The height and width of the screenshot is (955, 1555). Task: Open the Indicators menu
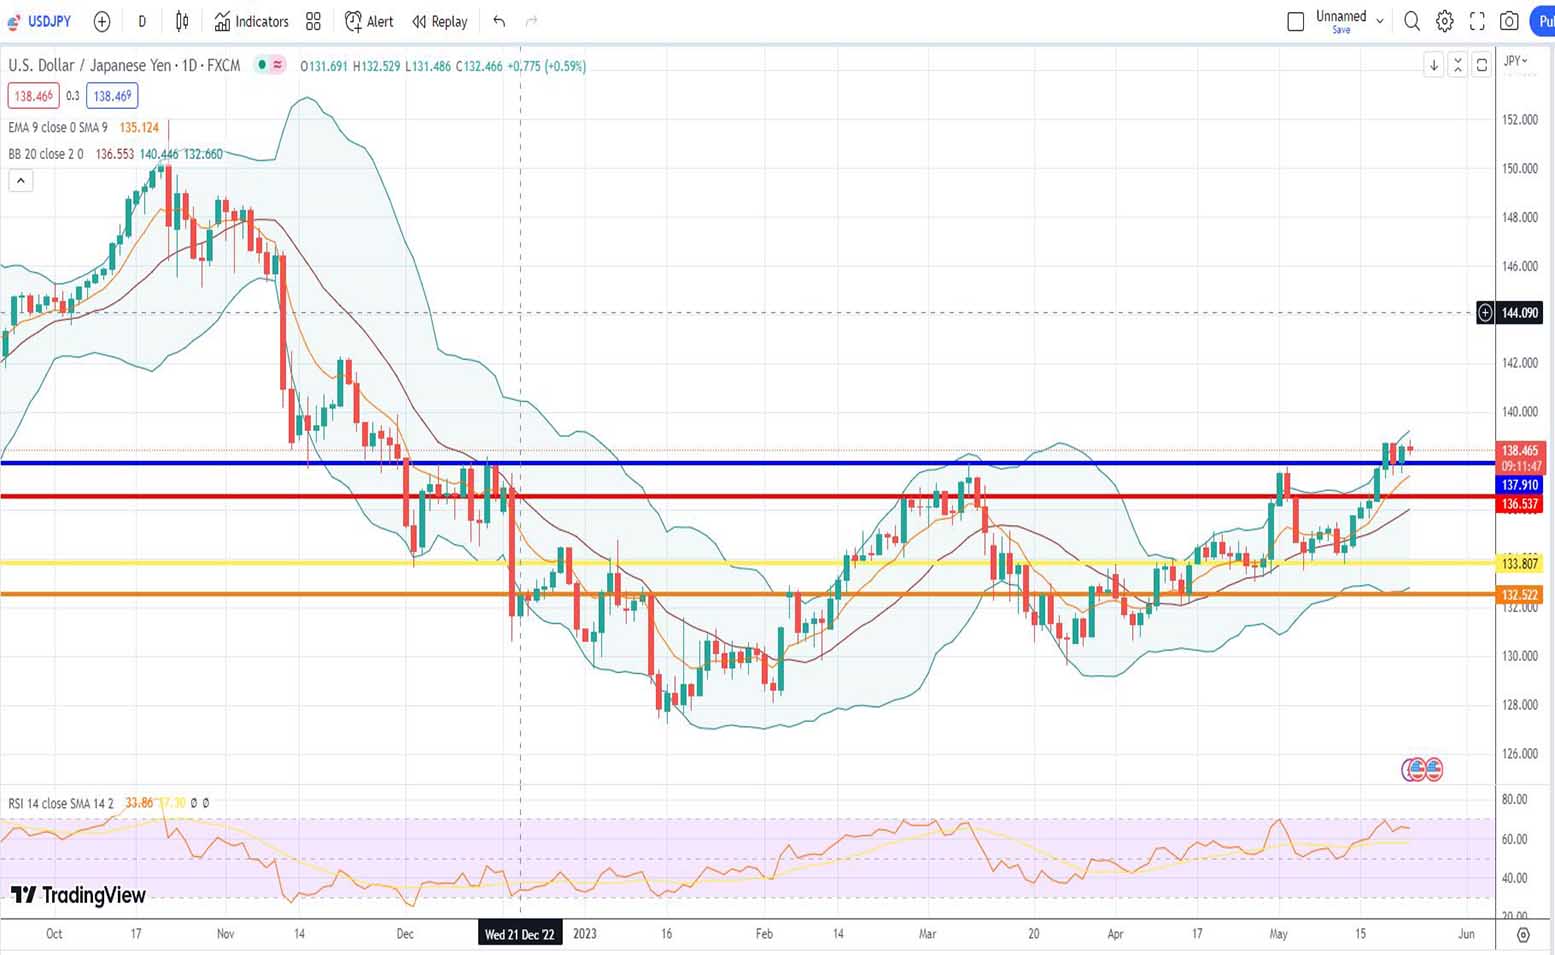coord(252,21)
